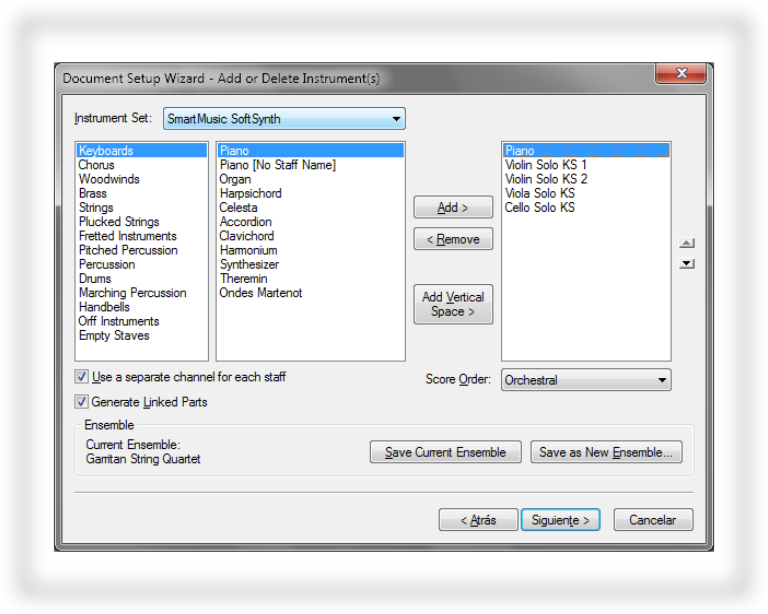
Task: Toggle Use a separate channel for each staff
Action: pyautogui.click(x=82, y=377)
